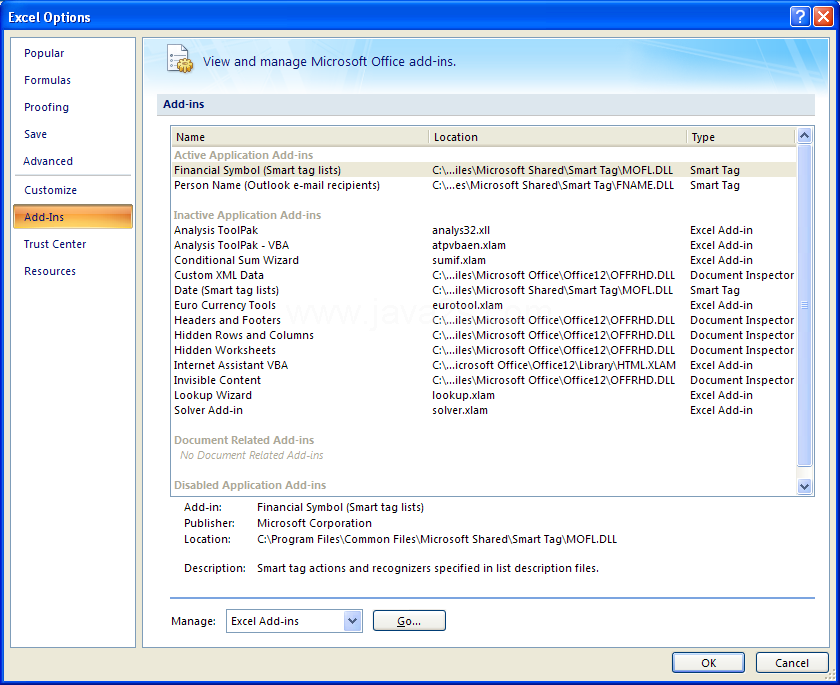This screenshot has height=685, width=840.
Task: Sort add-ins by Name column header
Action: (x=300, y=137)
